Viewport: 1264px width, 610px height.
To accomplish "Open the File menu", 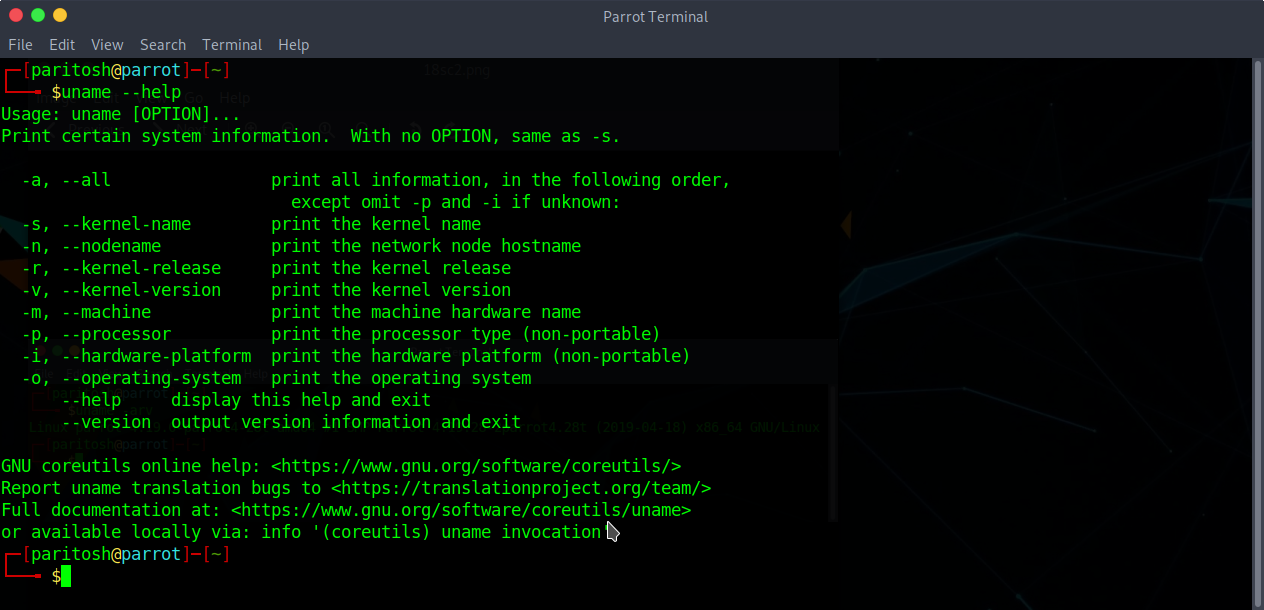I will pyautogui.click(x=19, y=44).
